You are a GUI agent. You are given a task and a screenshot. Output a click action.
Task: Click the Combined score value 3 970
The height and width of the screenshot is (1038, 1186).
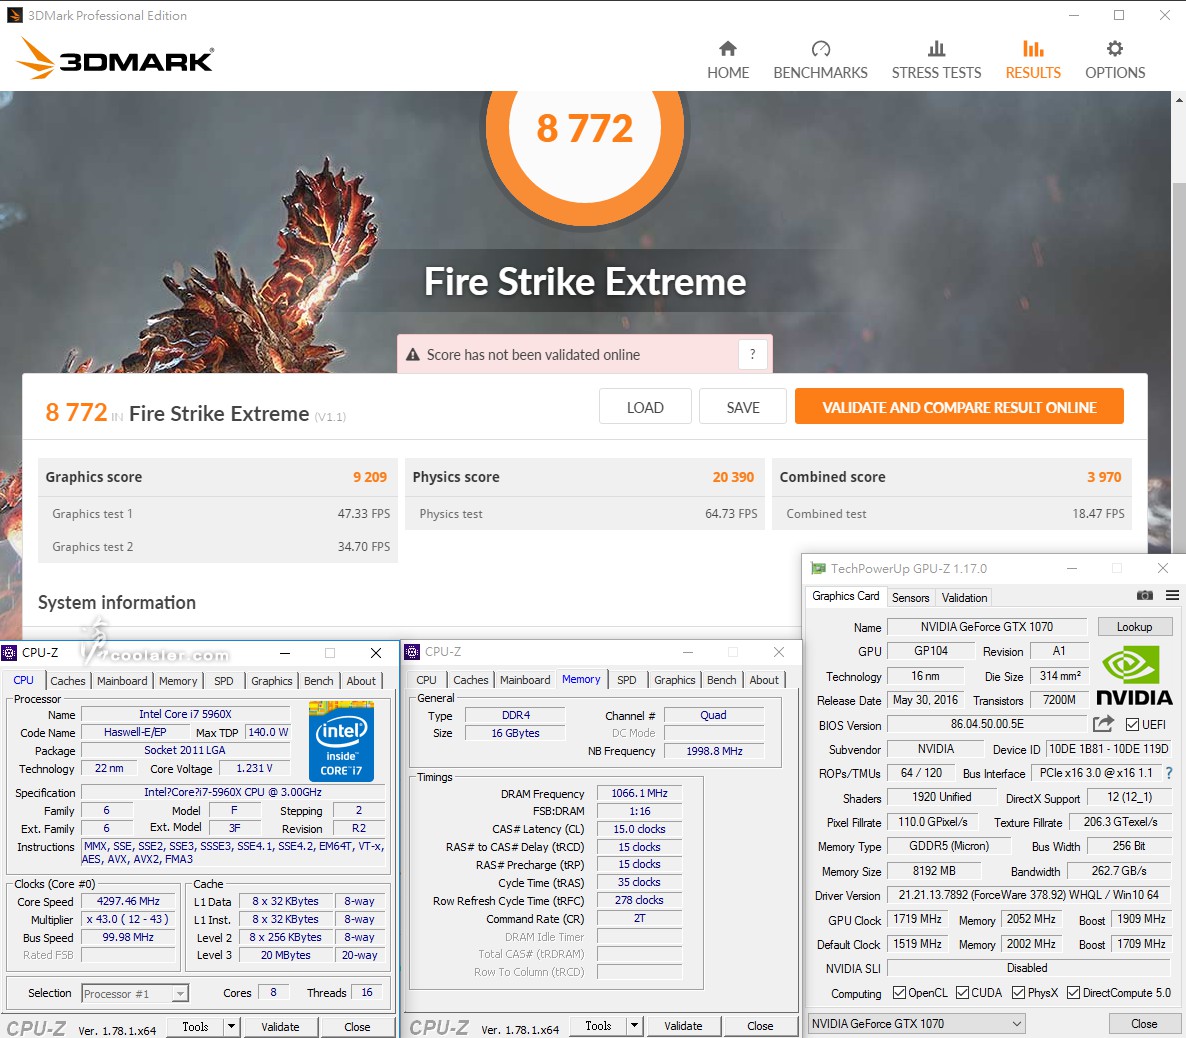tap(1104, 477)
